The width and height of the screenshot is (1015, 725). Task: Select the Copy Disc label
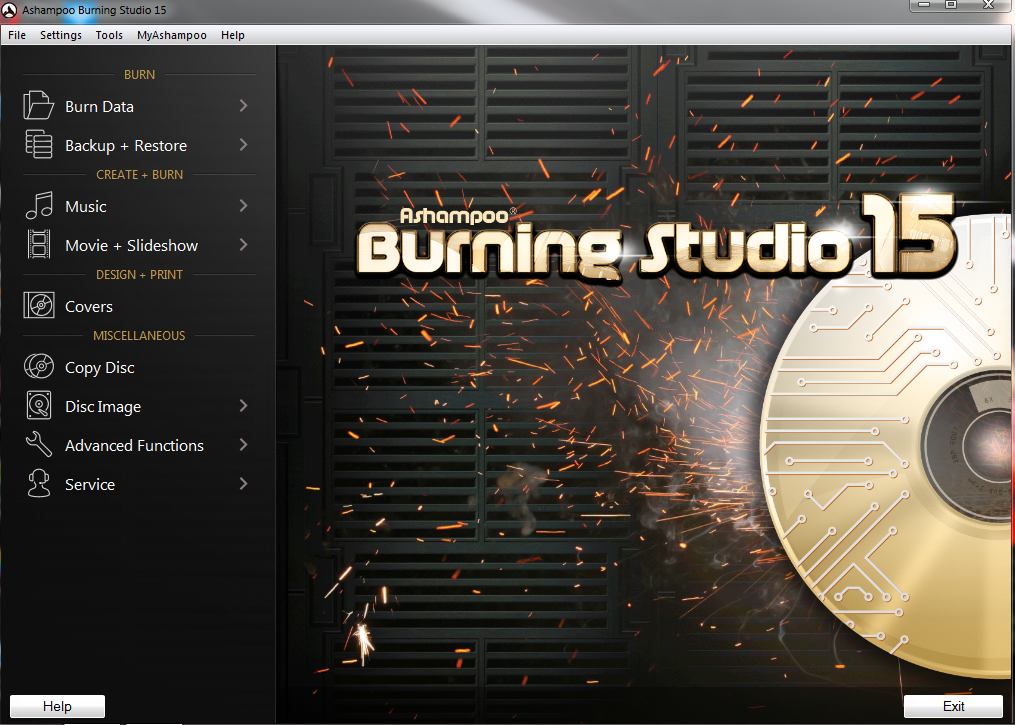pyautogui.click(x=100, y=368)
